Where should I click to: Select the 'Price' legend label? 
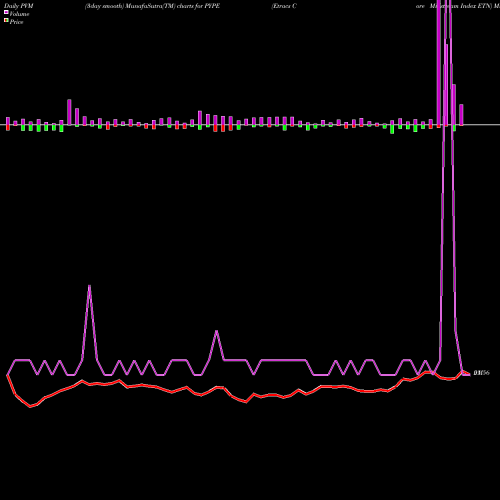coord(16,22)
